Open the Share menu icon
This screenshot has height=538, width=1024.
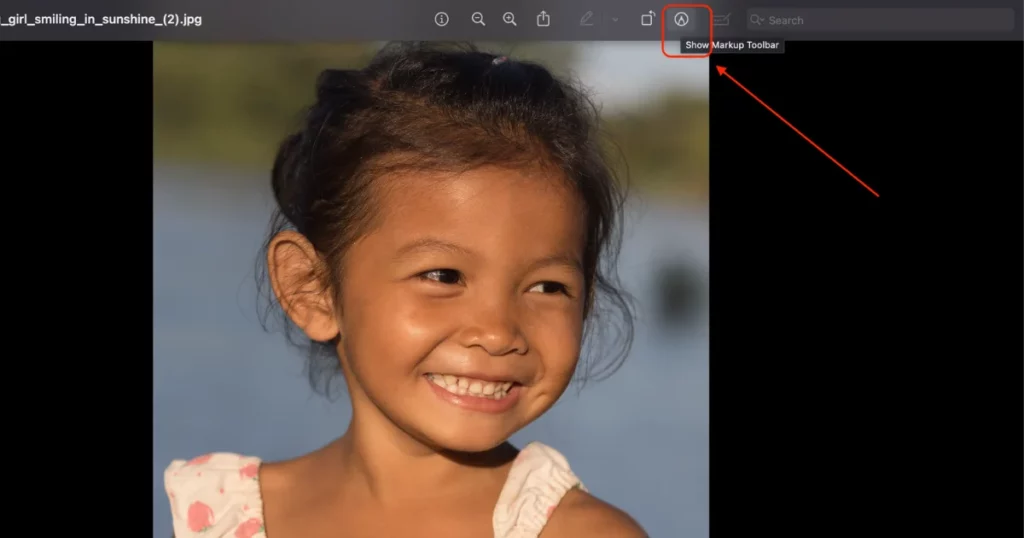coord(543,19)
